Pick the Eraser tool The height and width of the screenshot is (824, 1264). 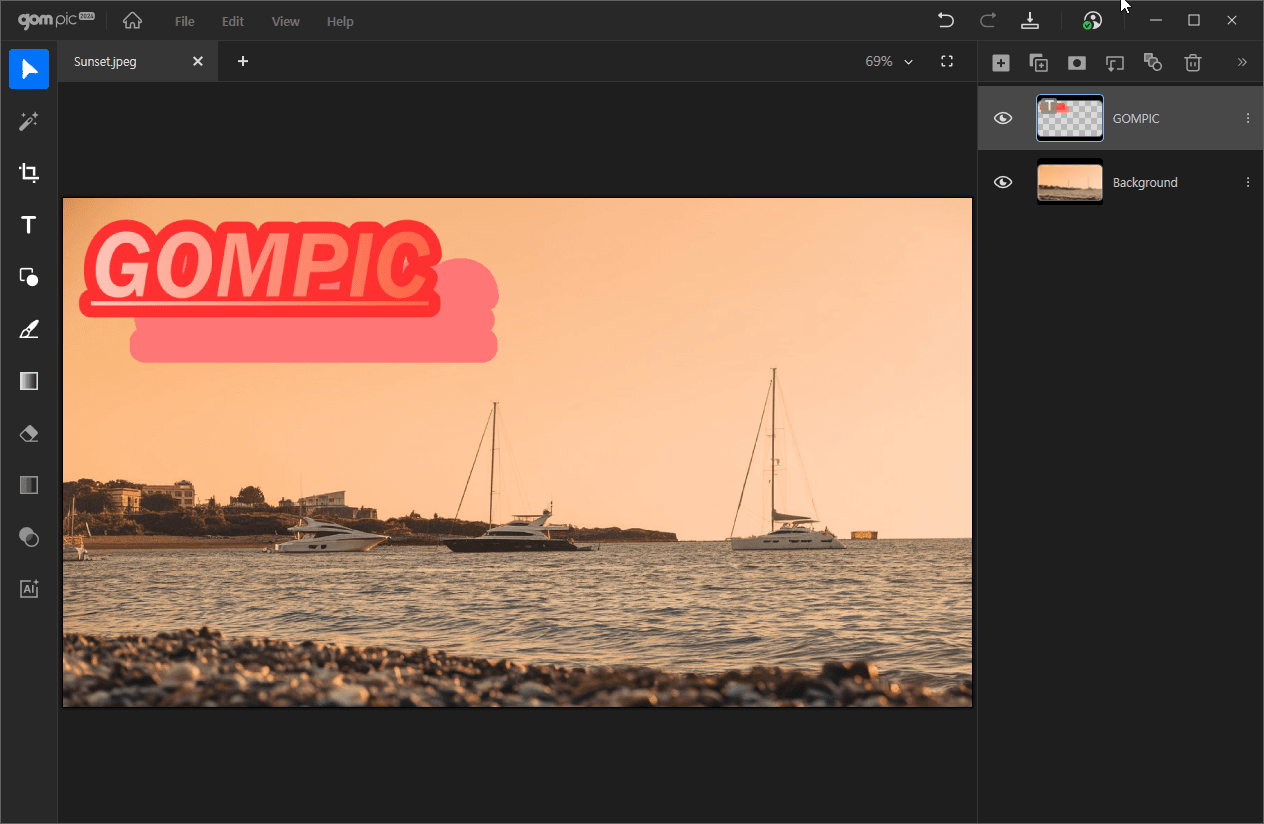(29, 433)
